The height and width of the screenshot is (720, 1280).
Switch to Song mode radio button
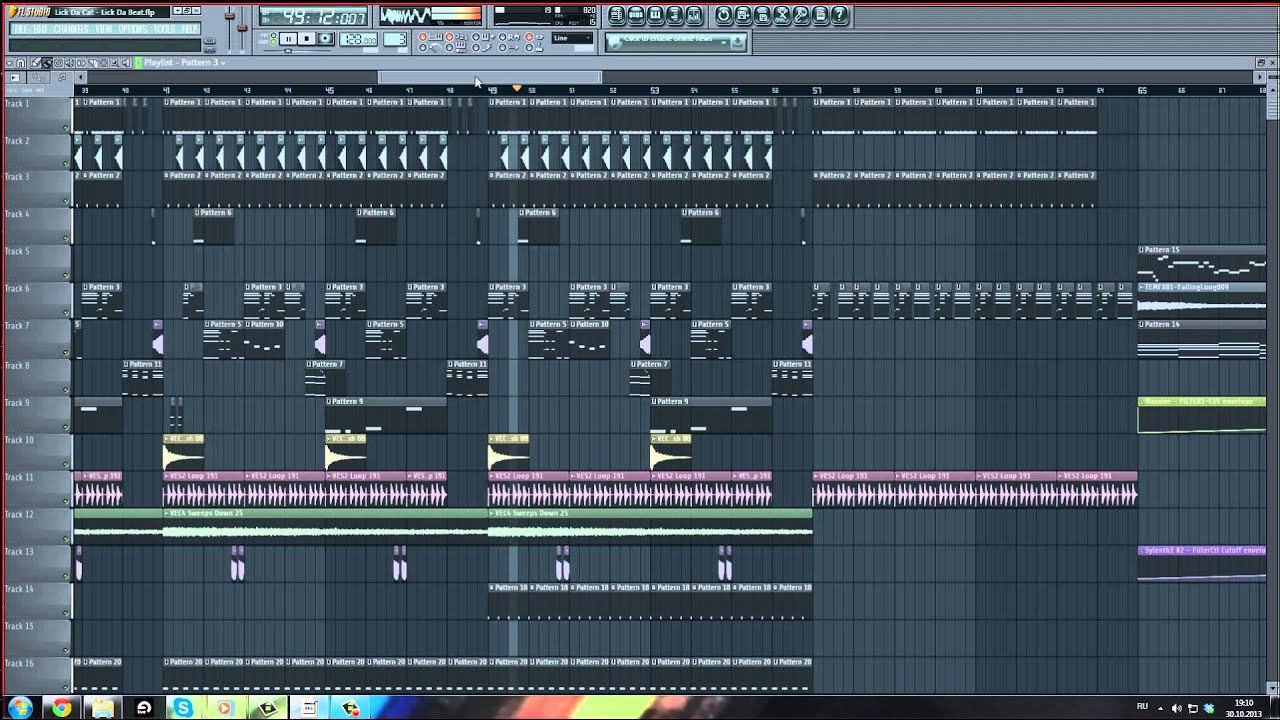coord(273,42)
